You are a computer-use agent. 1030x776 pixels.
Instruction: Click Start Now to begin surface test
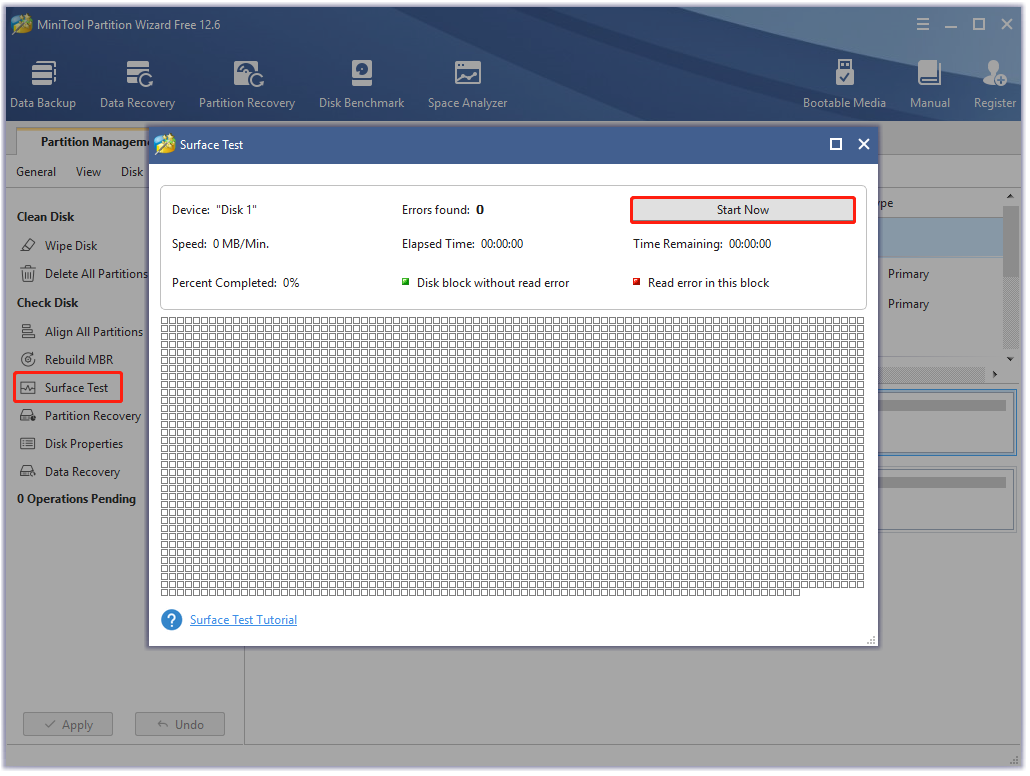pyautogui.click(x=743, y=210)
